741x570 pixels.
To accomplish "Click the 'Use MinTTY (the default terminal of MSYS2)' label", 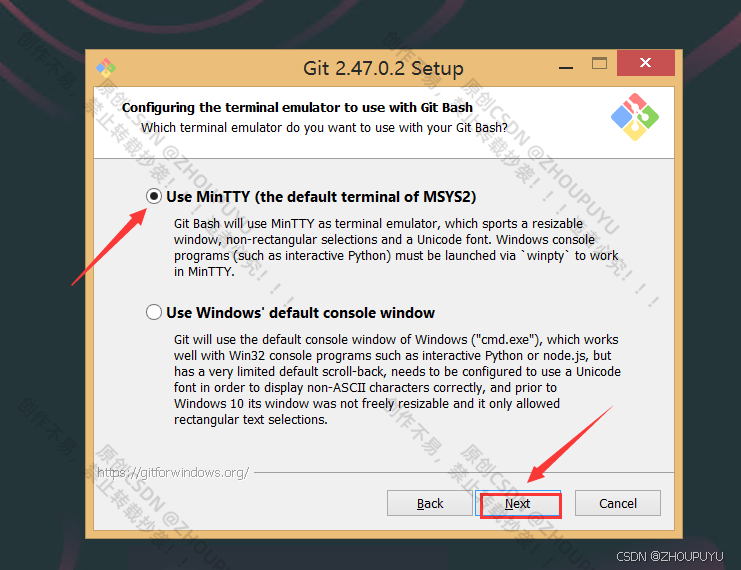I will coord(321,197).
